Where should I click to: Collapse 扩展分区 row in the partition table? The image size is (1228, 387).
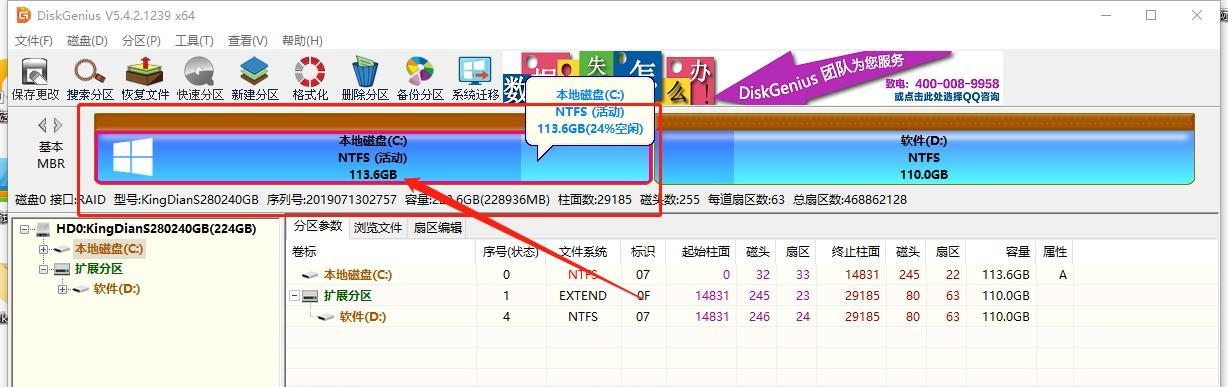point(294,296)
